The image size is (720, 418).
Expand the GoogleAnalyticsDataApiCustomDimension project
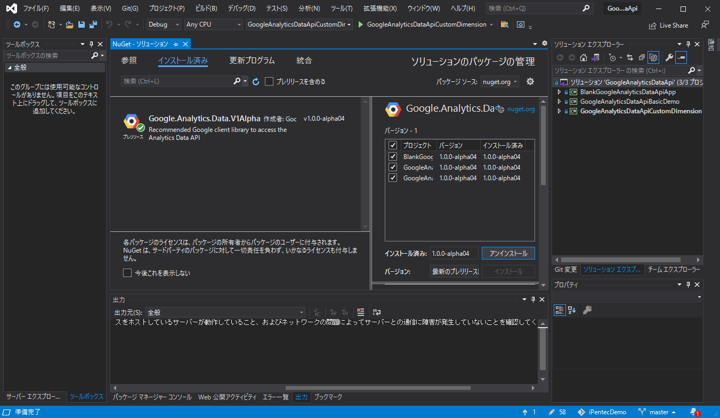pos(559,111)
